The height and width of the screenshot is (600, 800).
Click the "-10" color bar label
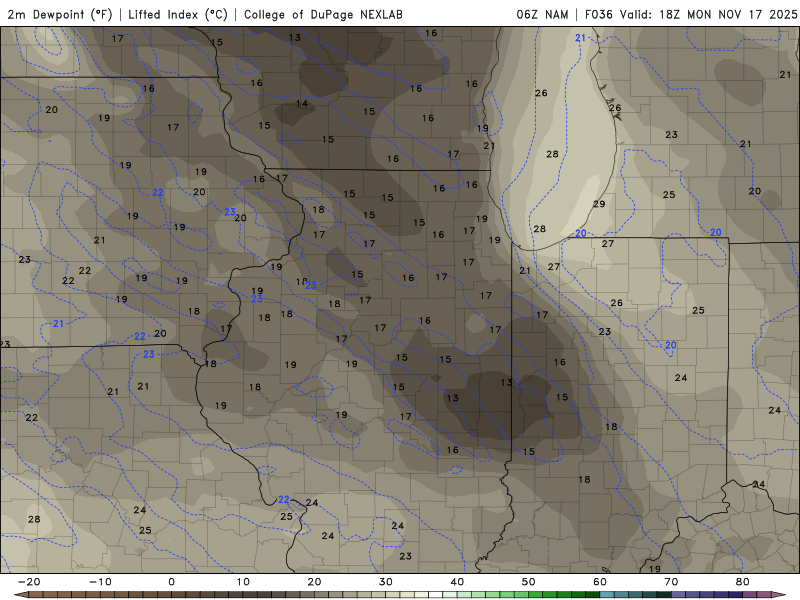pyautogui.click(x=100, y=582)
